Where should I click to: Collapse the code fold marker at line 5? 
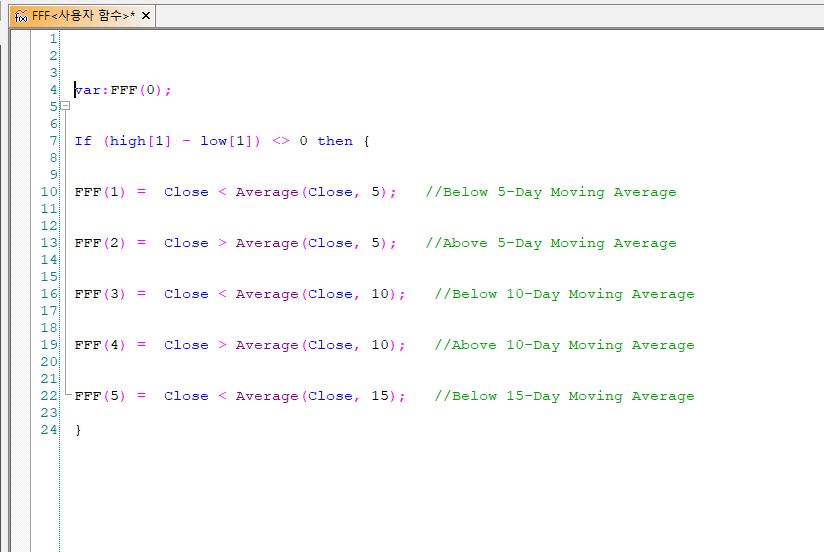65,106
